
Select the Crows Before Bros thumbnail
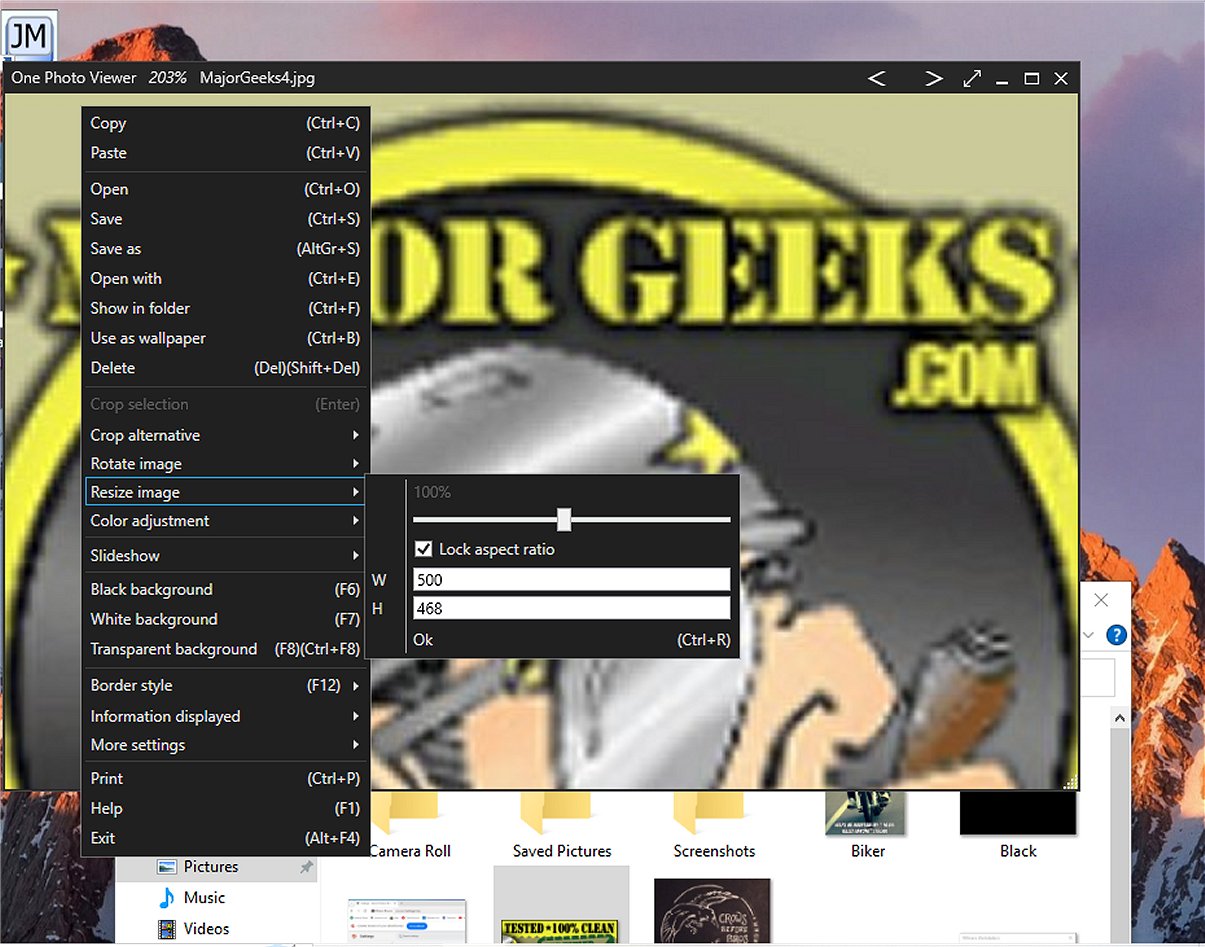click(712, 912)
